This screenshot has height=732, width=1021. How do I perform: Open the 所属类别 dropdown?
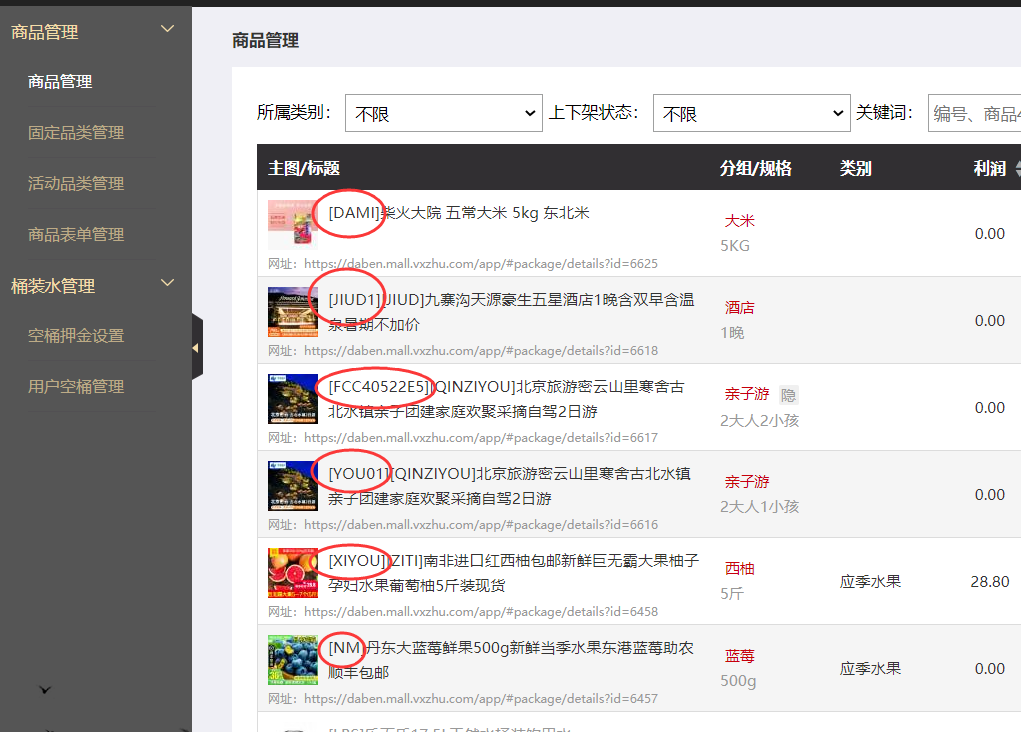coord(443,113)
